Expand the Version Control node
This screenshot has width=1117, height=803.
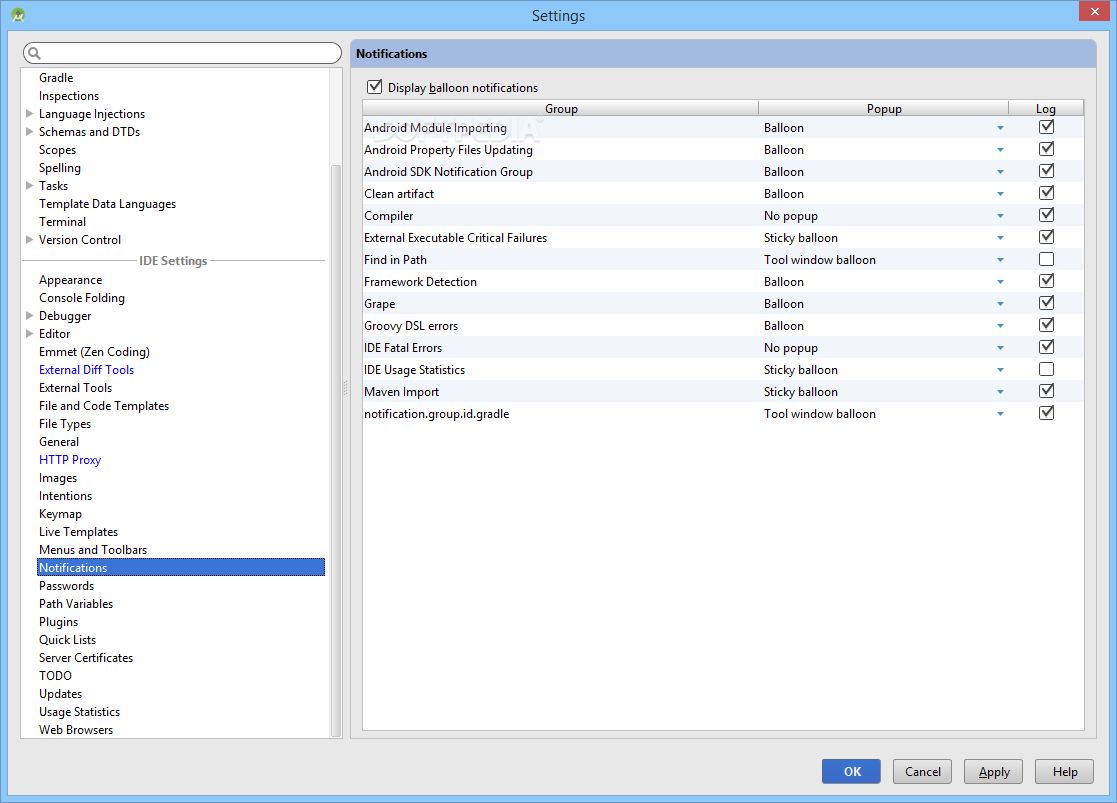point(29,239)
